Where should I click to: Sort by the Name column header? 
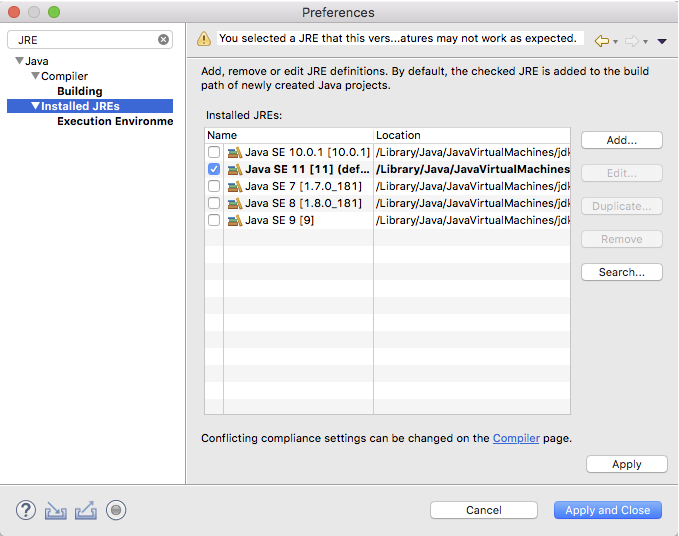click(x=289, y=135)
